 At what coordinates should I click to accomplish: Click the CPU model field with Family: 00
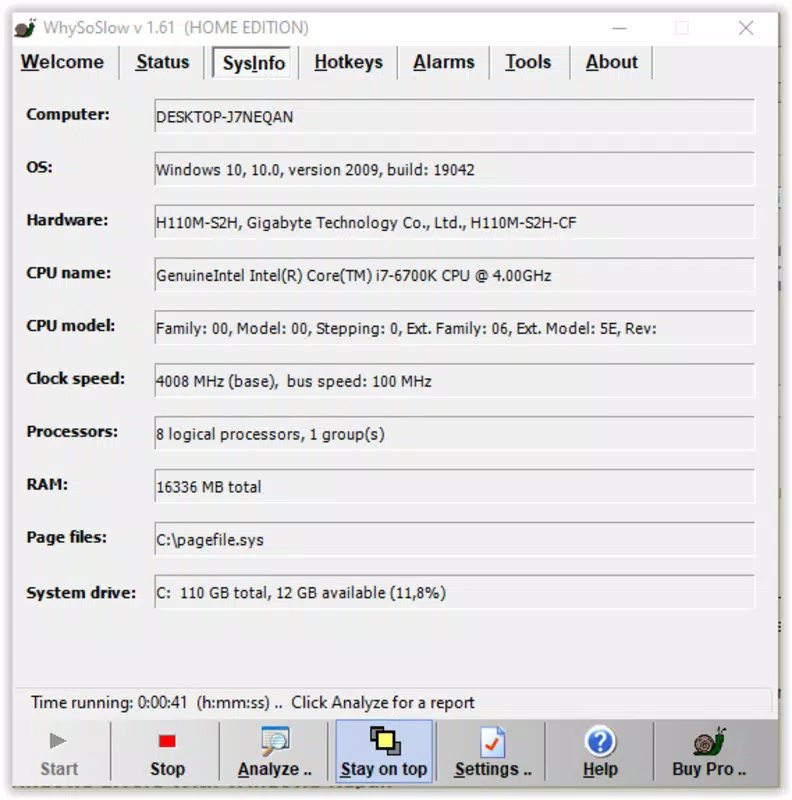(x=454, y=328)
